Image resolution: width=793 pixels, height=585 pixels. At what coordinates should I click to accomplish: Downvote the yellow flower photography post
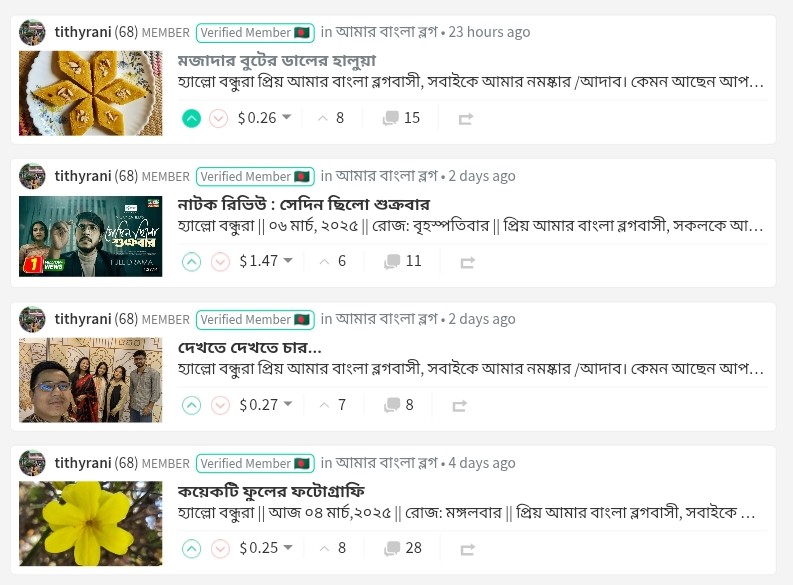tap(220, 549)
